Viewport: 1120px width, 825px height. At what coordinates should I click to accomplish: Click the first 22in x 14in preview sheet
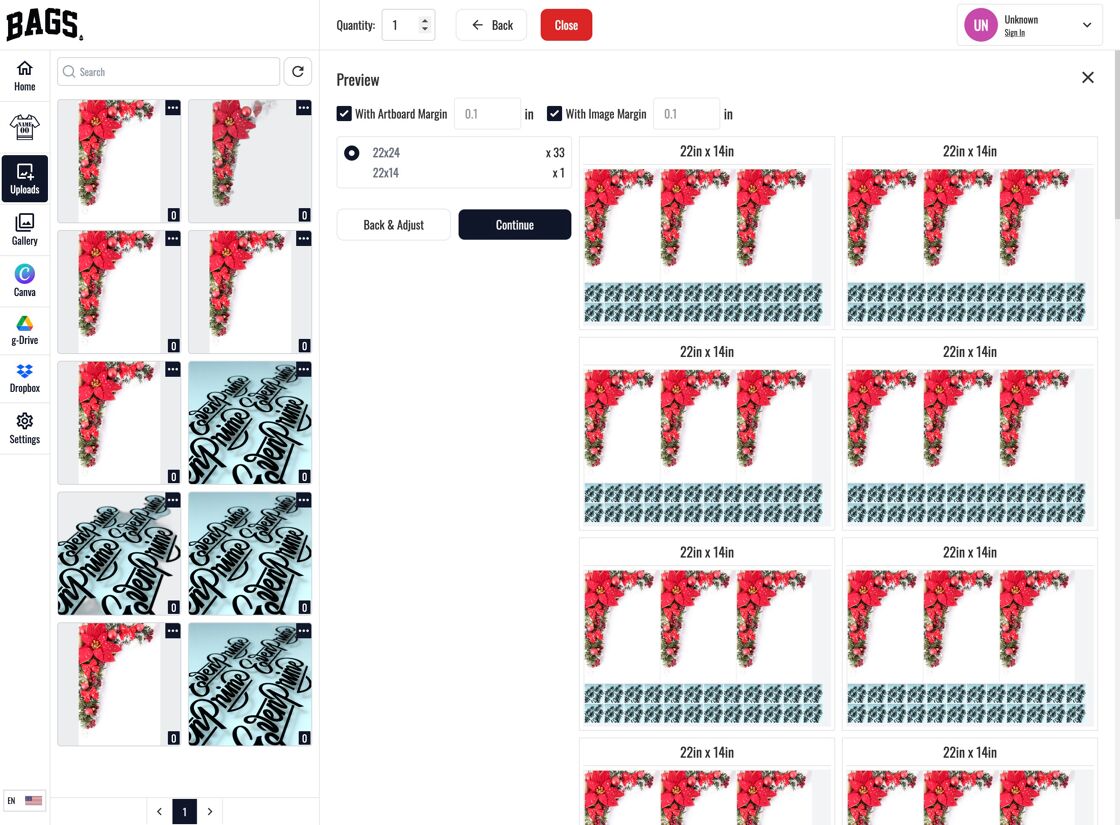pyautogui.click(x=706, y=233)
